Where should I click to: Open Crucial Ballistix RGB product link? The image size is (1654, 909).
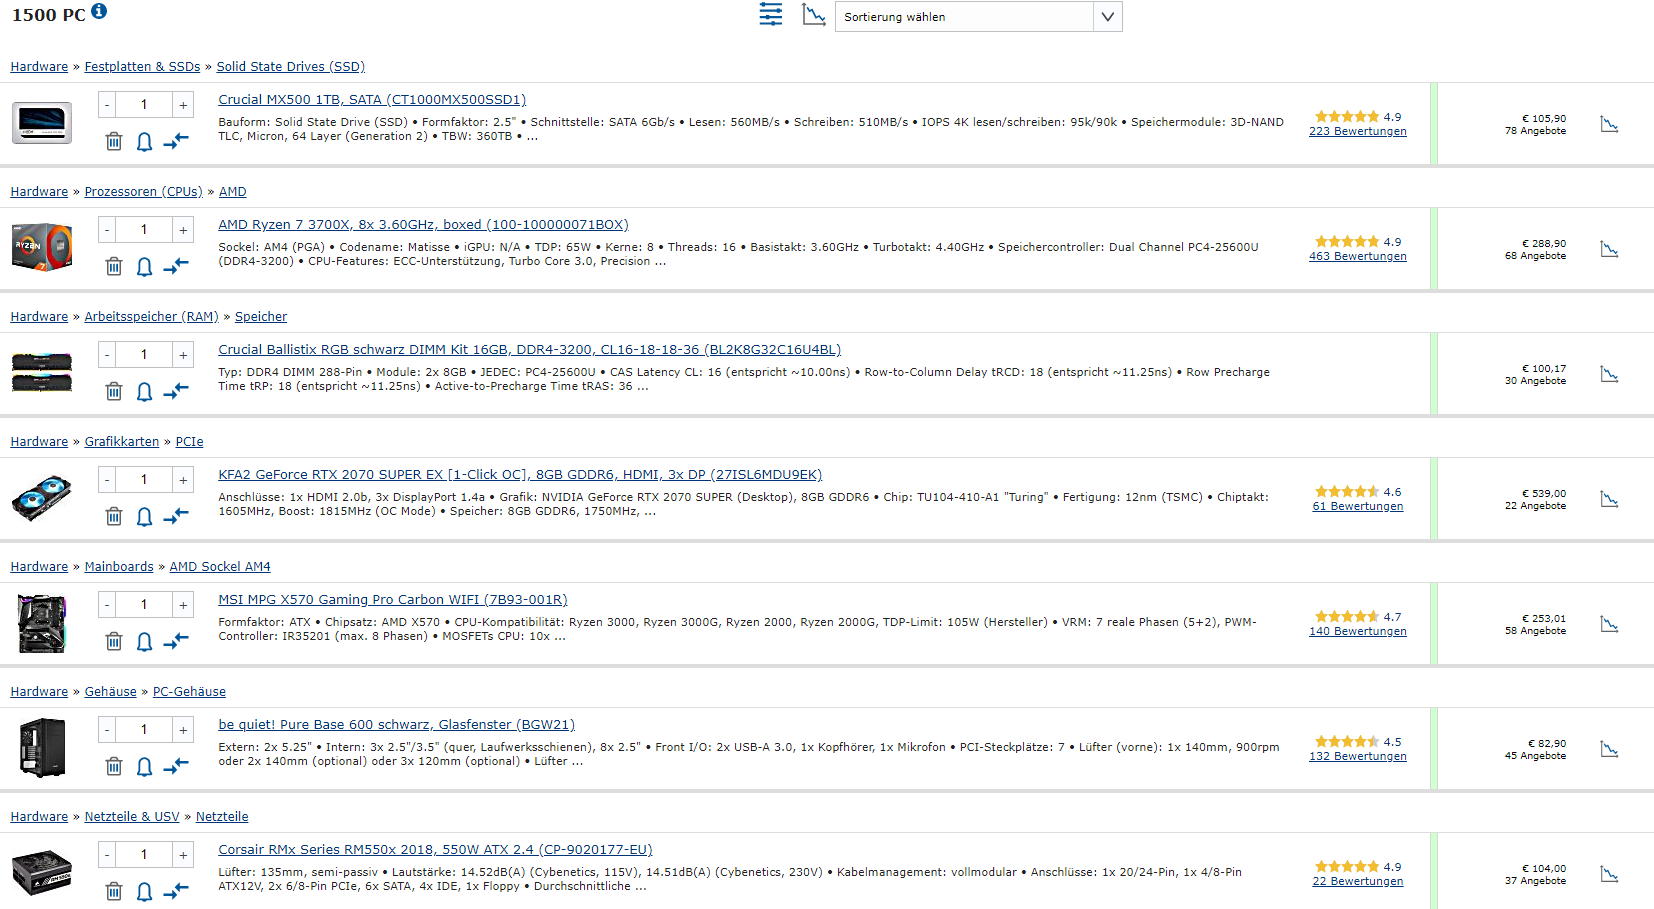pyautogui.click(x=529, y=349)
